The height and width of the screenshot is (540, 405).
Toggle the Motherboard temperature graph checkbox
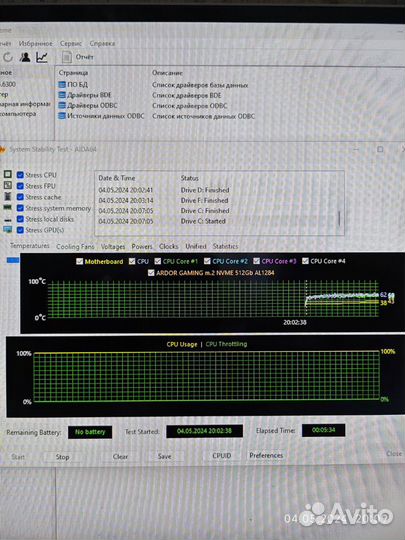pos(80,261)
